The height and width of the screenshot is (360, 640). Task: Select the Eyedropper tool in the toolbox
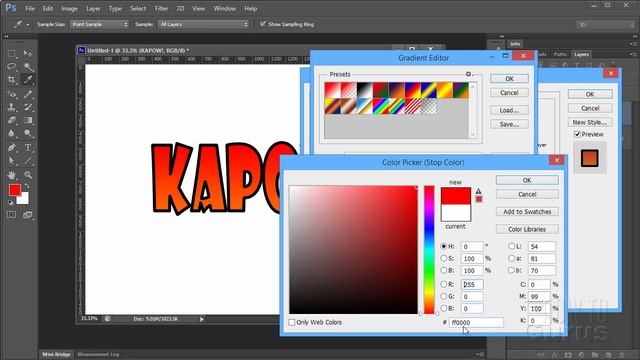[28, 80]
